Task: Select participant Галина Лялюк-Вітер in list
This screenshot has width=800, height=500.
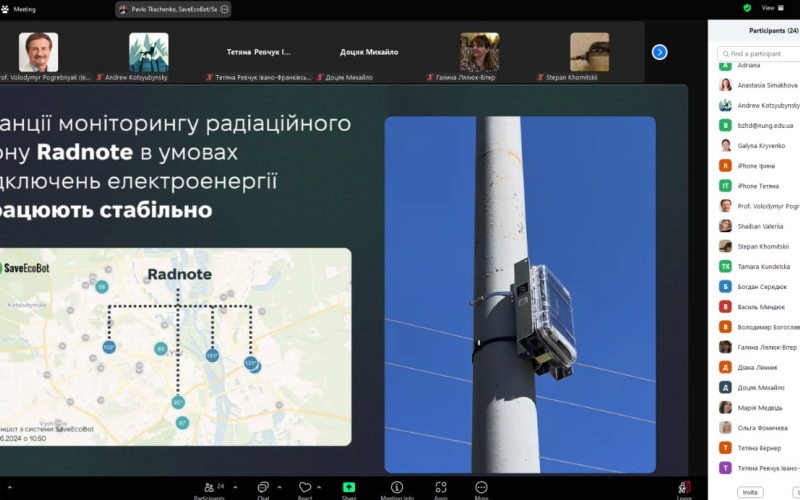Action: pos(759,347)
